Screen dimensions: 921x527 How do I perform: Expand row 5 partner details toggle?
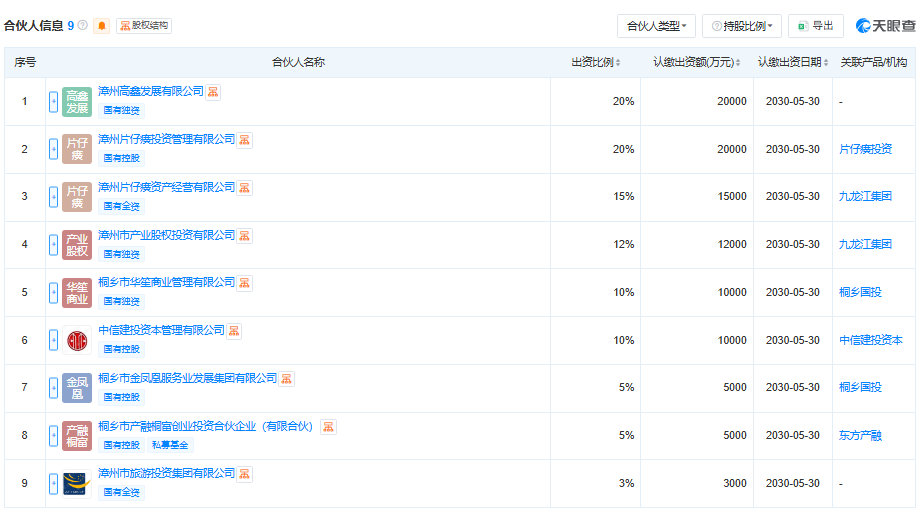pyautogui.click(x=54, y=293)
